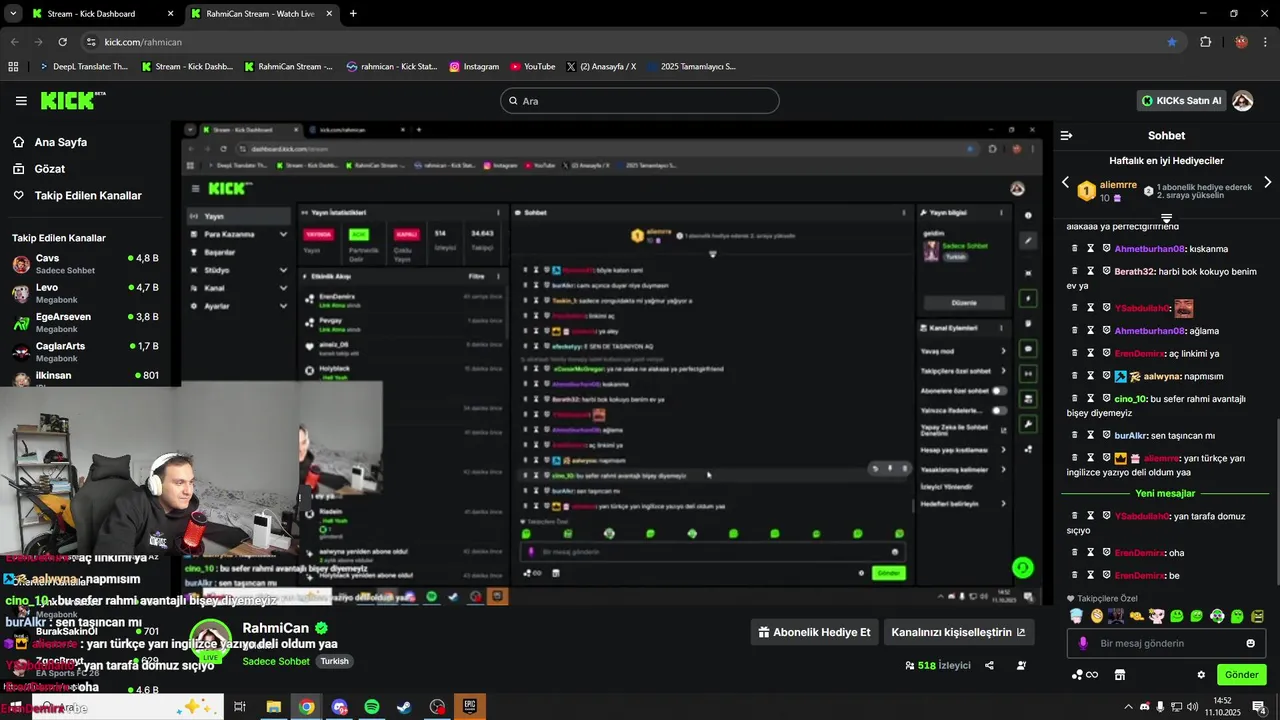This screenshot has width=1280, height=720.
Task: Select the 'RahmiCan Stream - Watch Live' tab
Action: [260, 14]
